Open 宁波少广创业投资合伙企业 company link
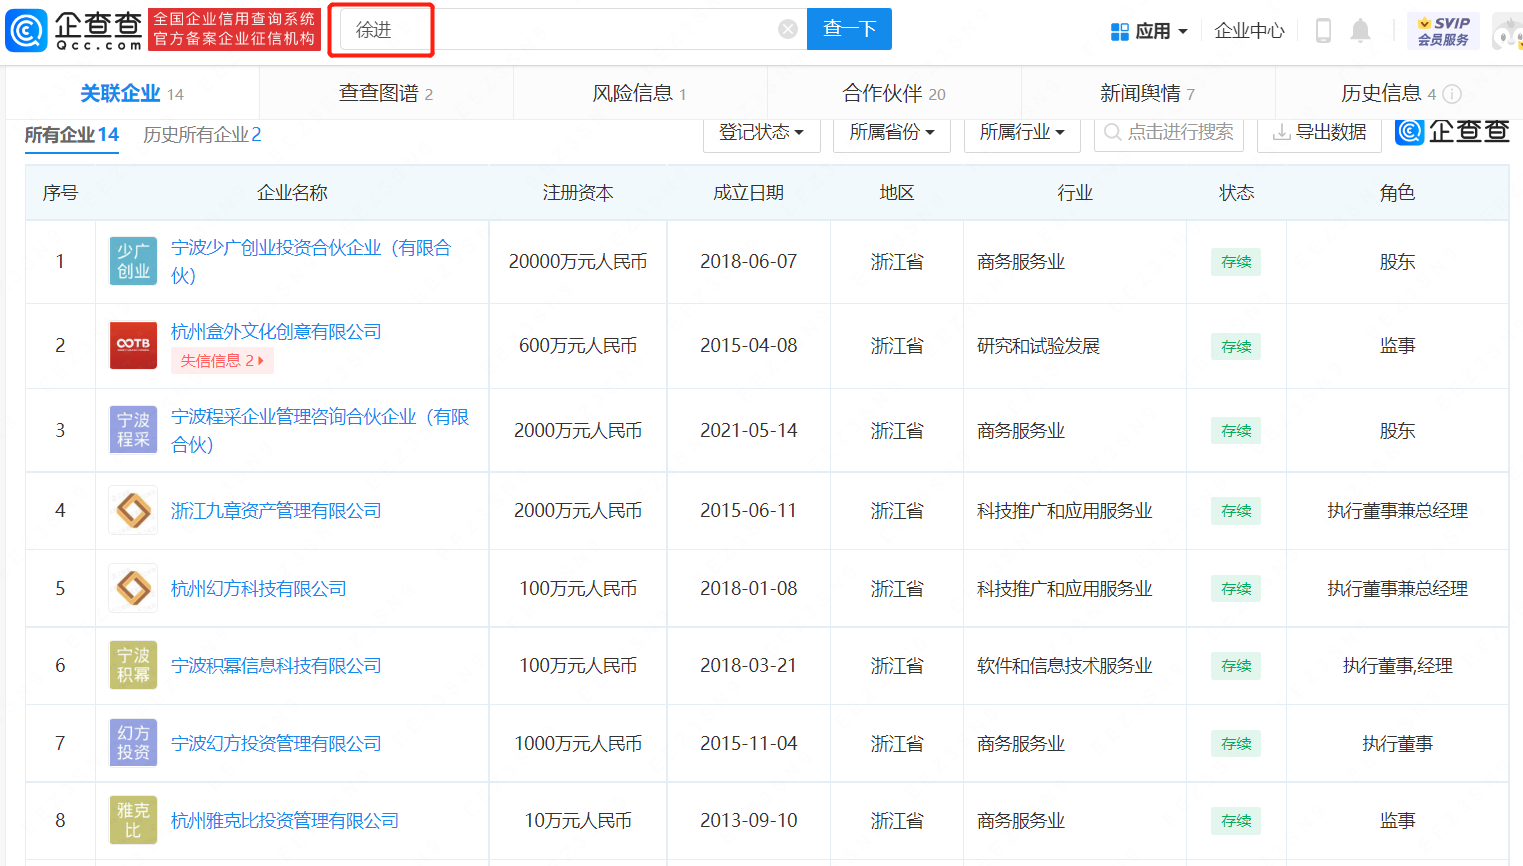The width and height of the screenshot is (1523, 866). pyautogui.click(x=311, y=261)
